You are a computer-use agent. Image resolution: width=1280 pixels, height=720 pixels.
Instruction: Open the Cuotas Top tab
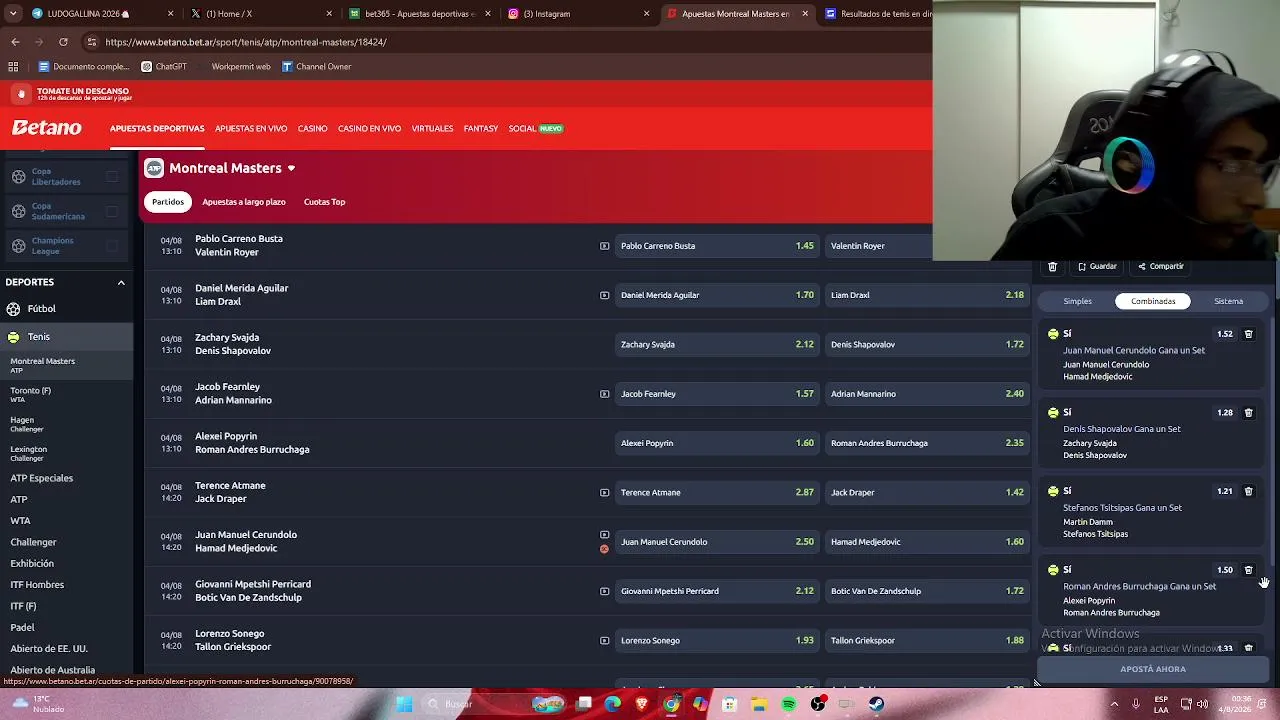click(x=324, y=202)
